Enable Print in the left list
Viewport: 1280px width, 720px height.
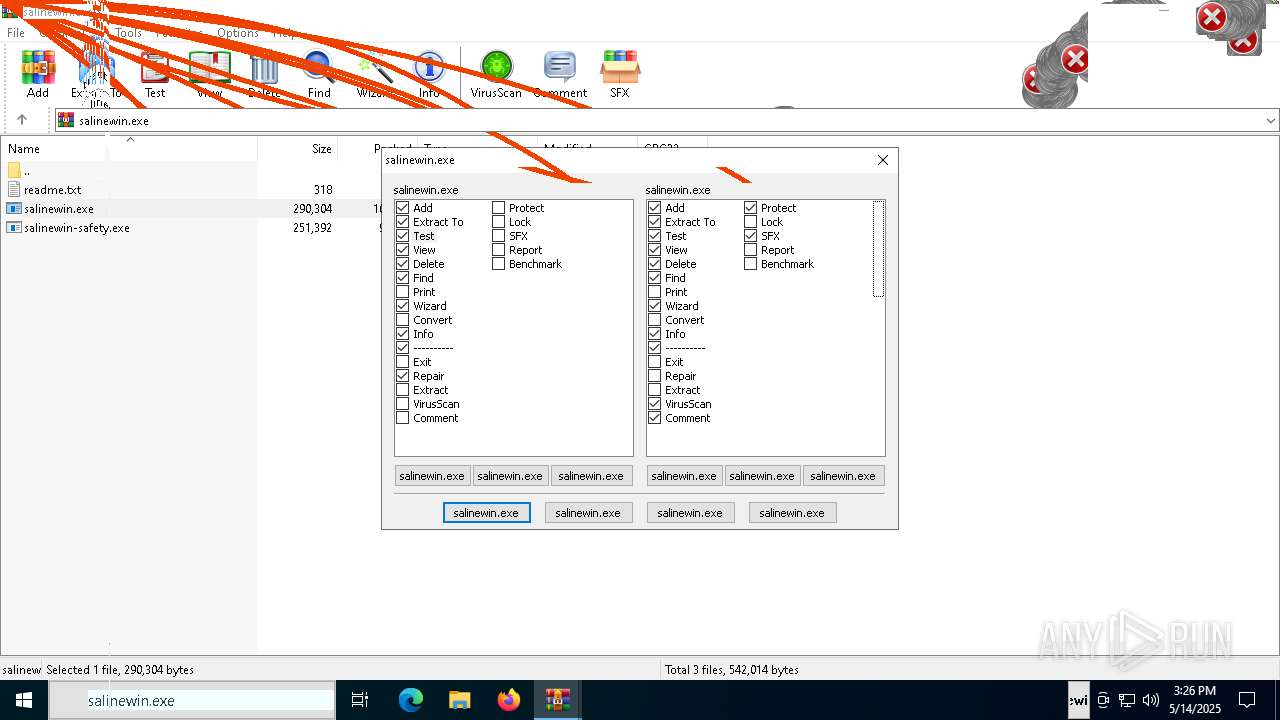click(403, 292)
